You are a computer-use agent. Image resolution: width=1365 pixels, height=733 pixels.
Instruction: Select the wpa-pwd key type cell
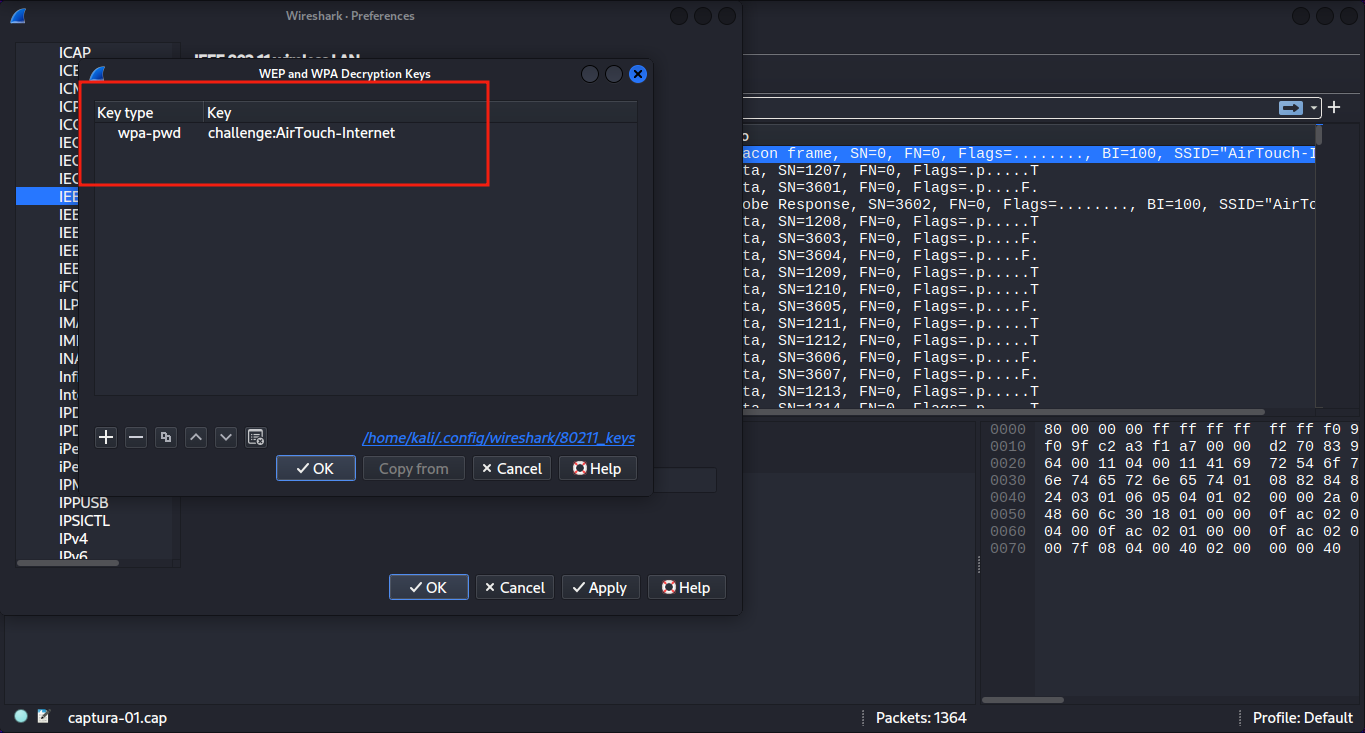click(149, 133)
